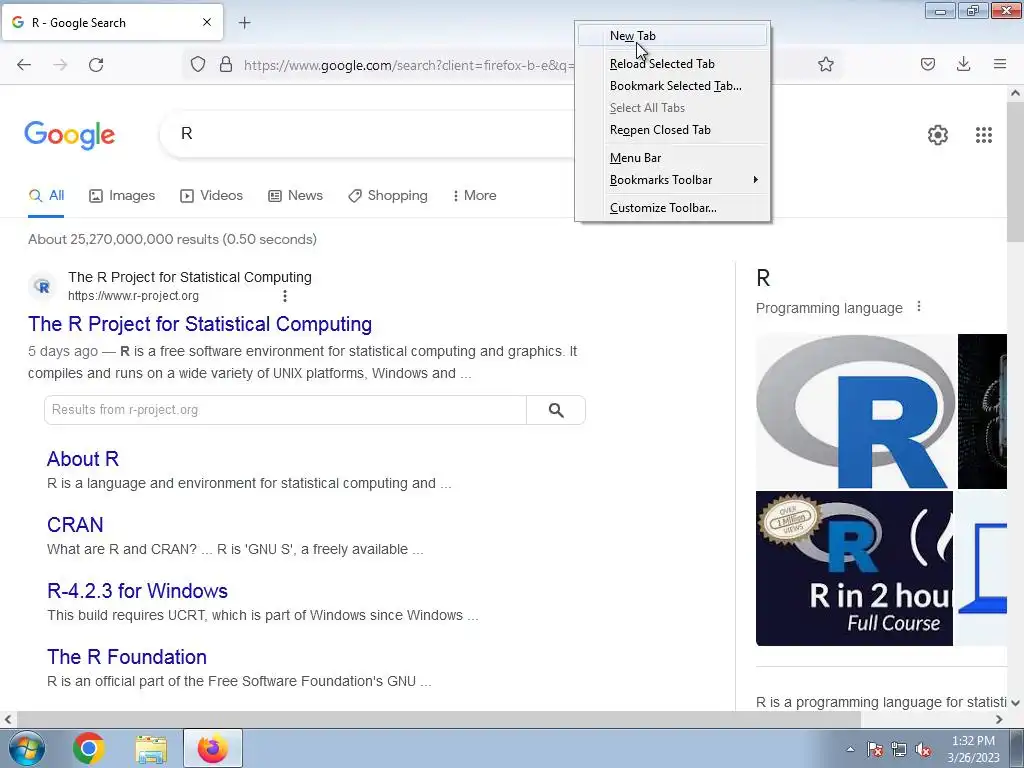Click the browser Forward arrow
Viewport: 1024px width, 768px height.
60,64
